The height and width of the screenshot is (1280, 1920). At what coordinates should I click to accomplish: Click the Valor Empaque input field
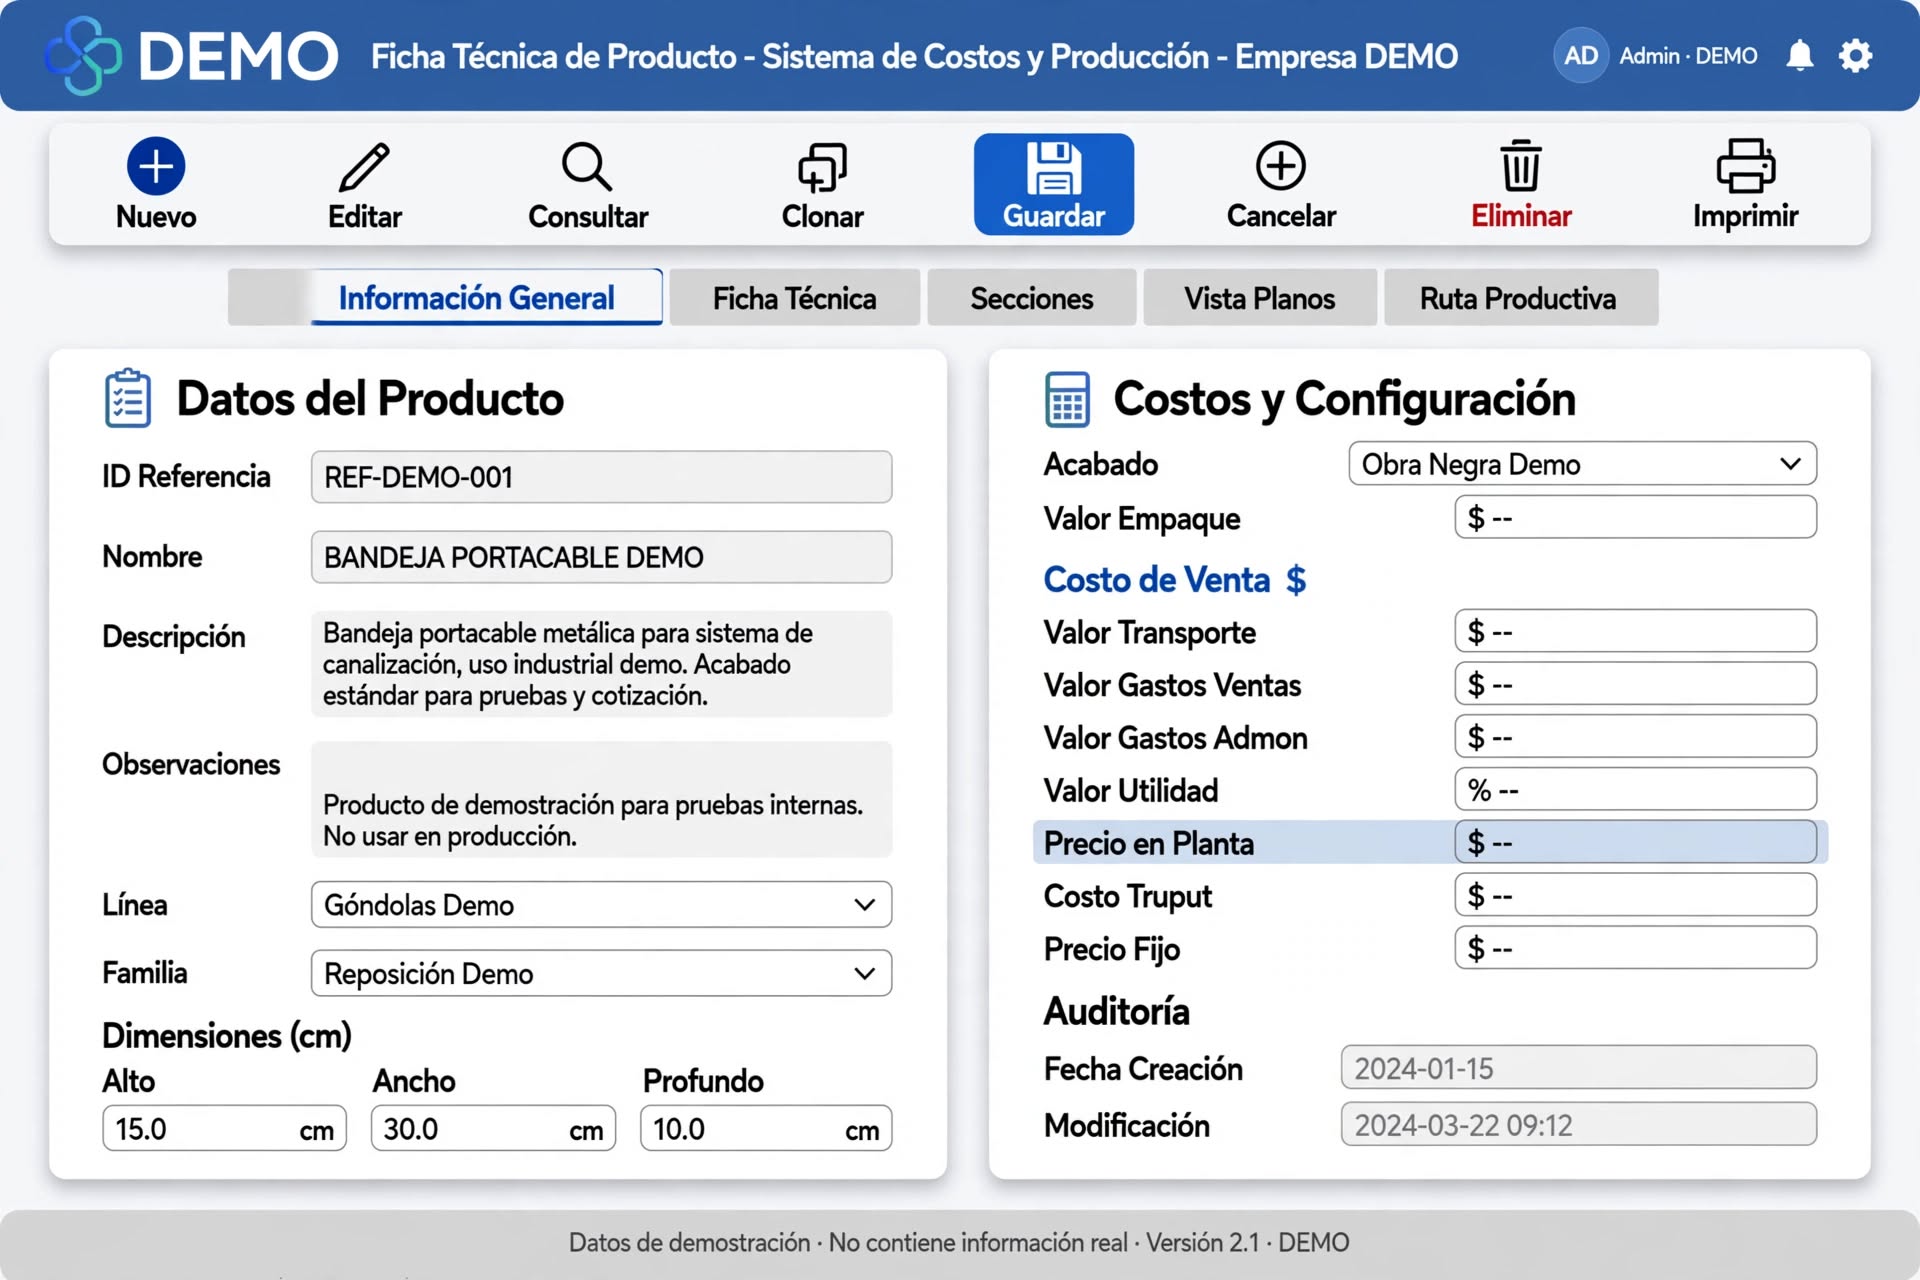coord(1636,518)
